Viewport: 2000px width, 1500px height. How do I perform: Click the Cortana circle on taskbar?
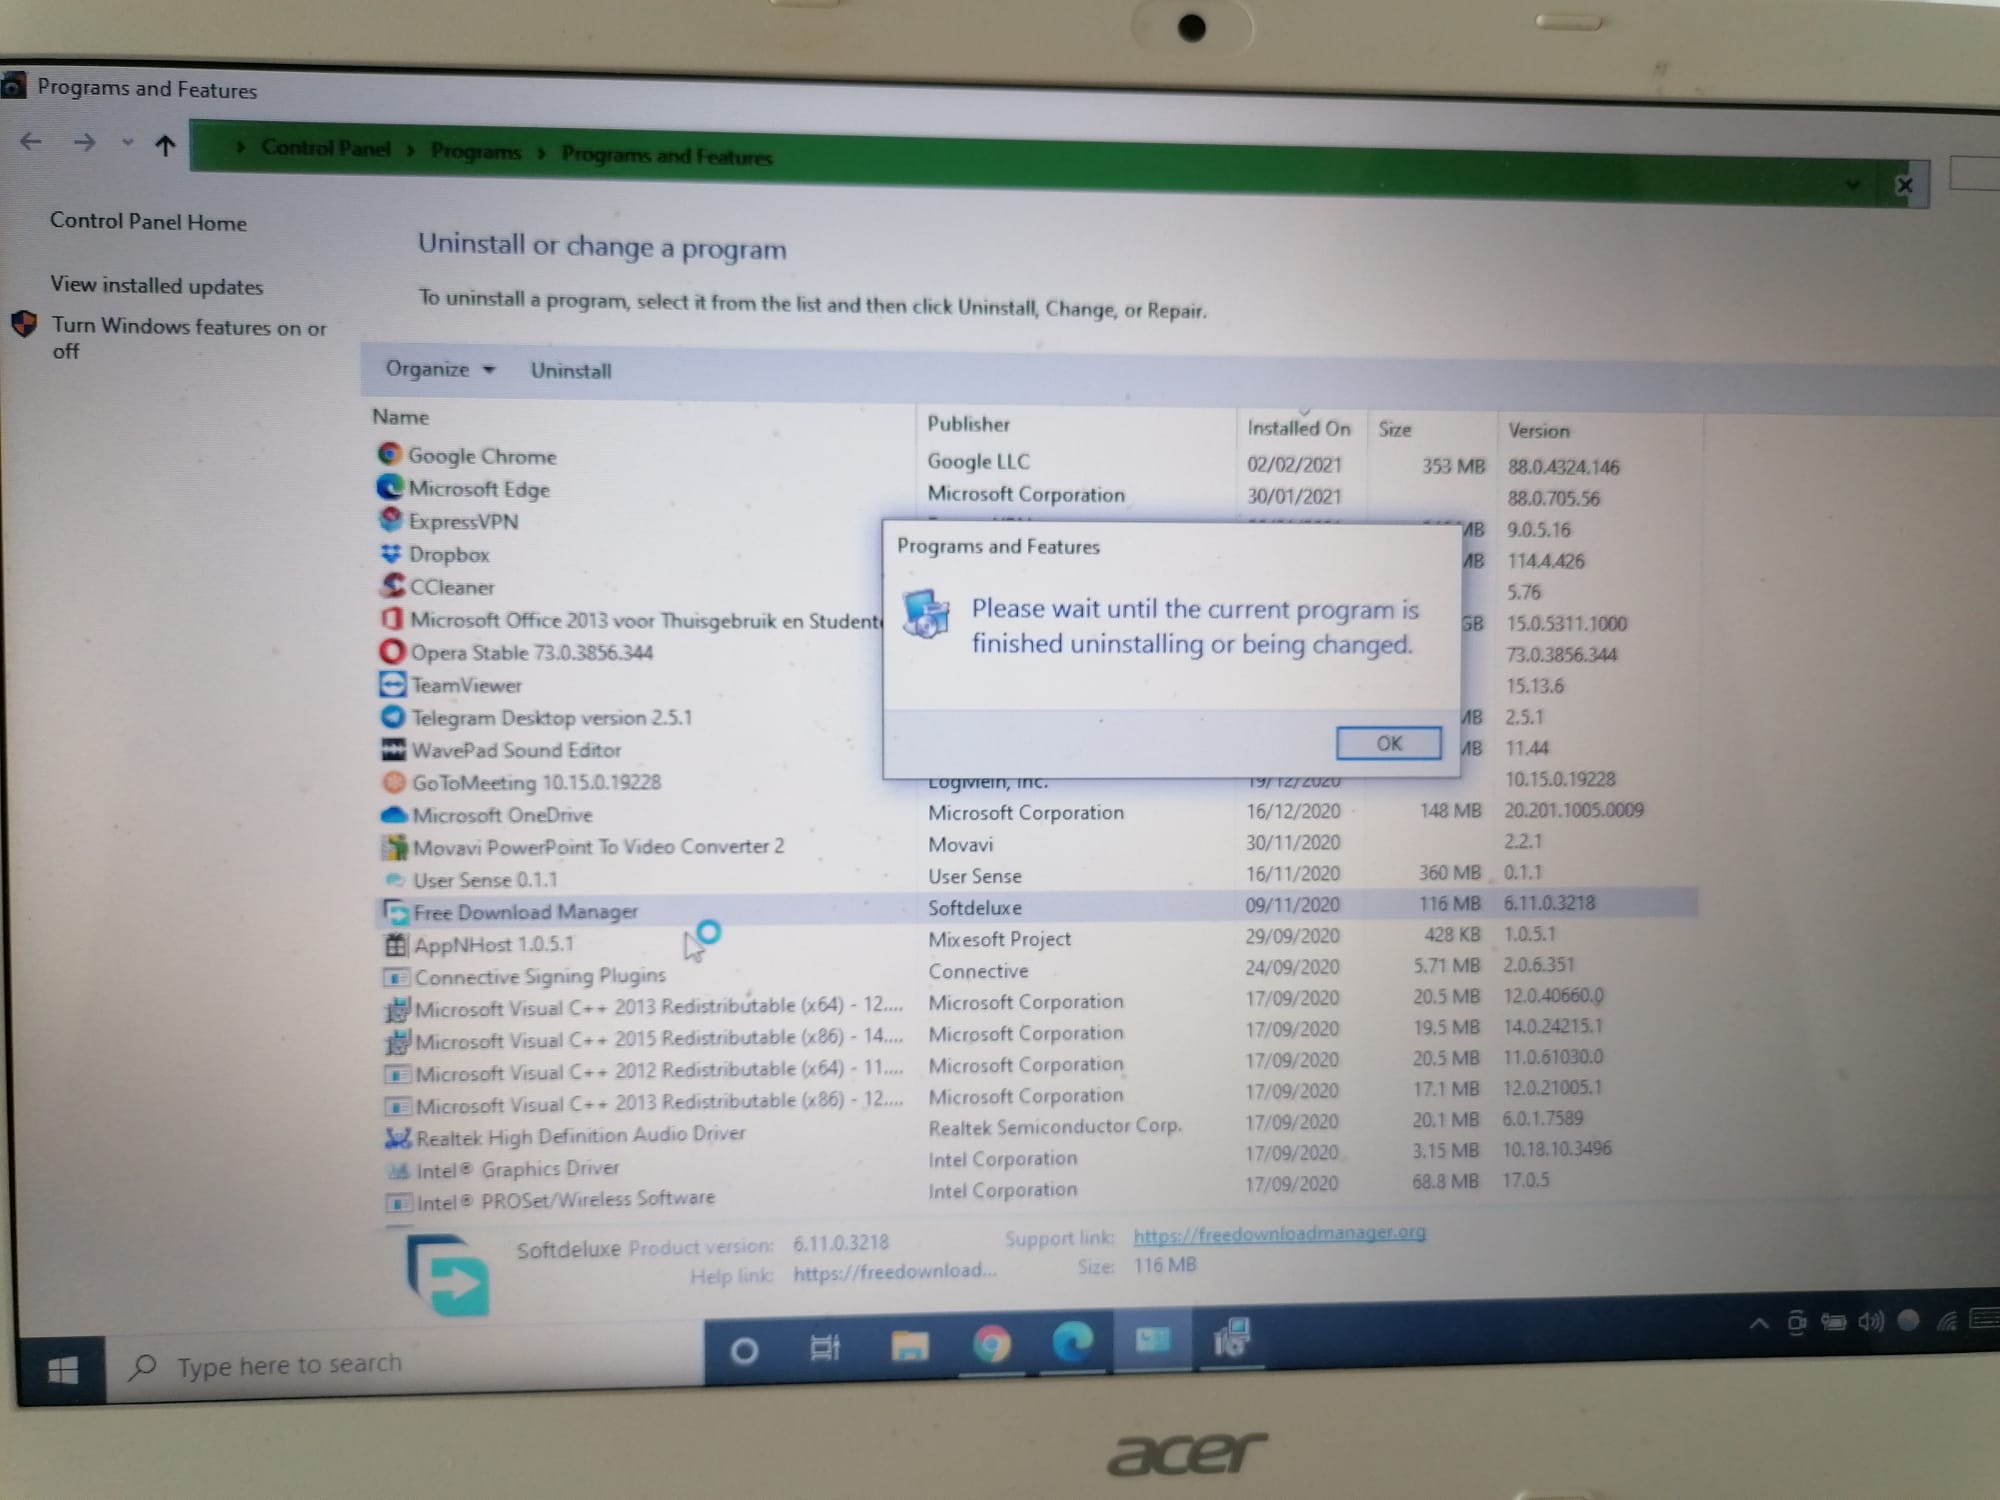(x=744, y=1352)
